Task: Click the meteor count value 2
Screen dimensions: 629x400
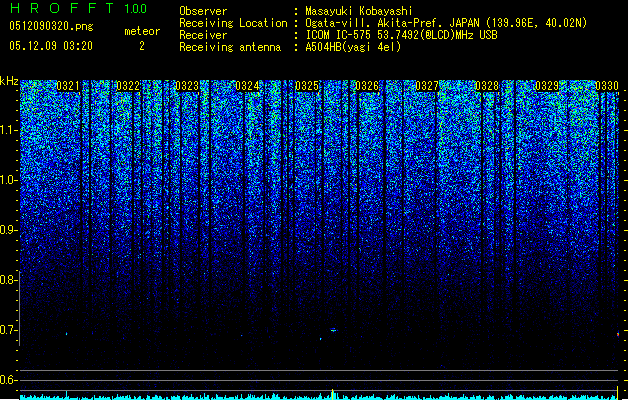Action: point(142,46)
